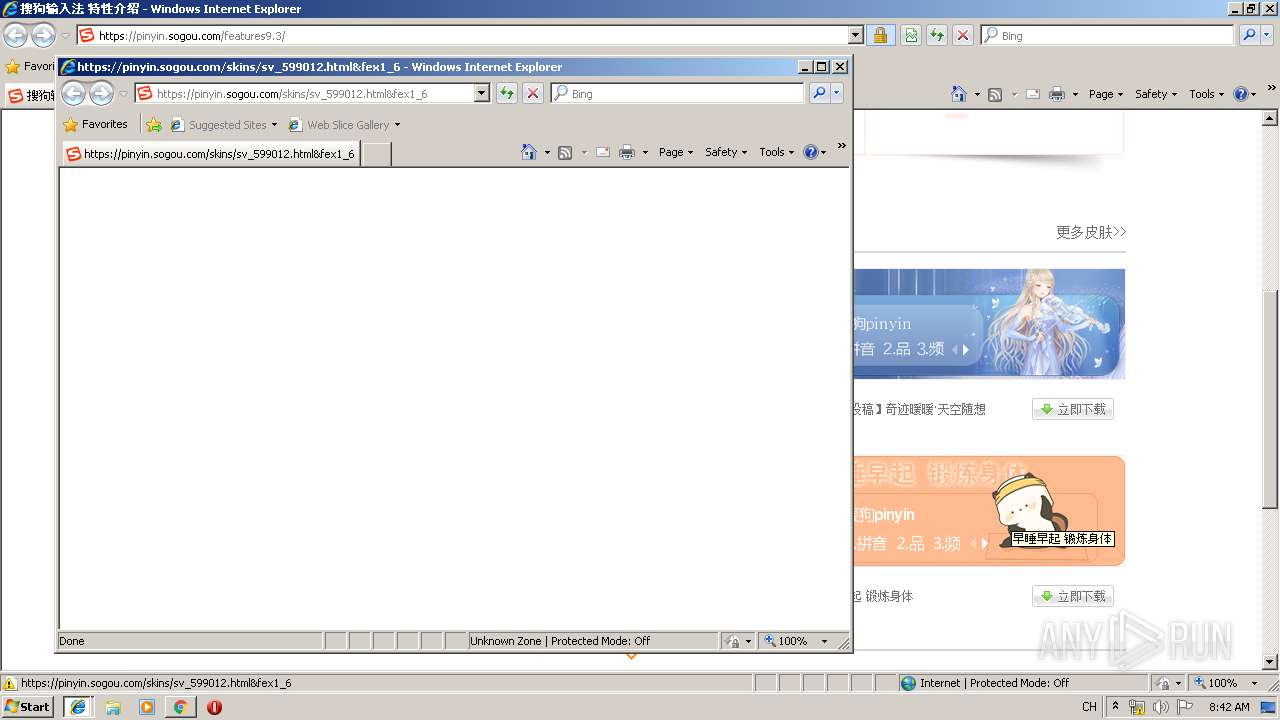Image resolution: width=1280 pixels, height=720 pixels.
Task: Expand the Print dropdown in front window
Action: (645, 152)
